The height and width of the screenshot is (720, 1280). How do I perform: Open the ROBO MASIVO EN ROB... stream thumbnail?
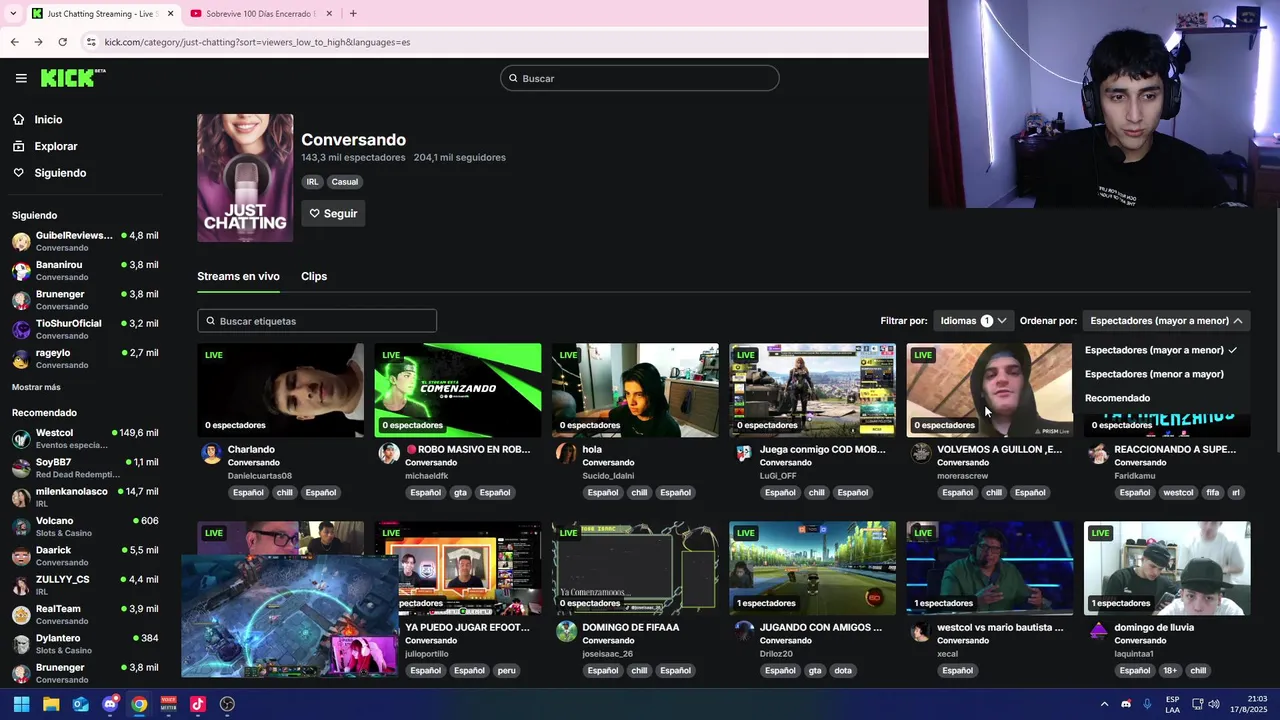(458, 390)
